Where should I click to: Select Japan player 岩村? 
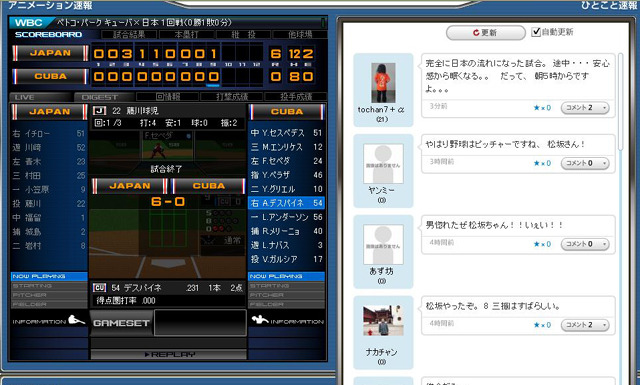click(49, 246)
